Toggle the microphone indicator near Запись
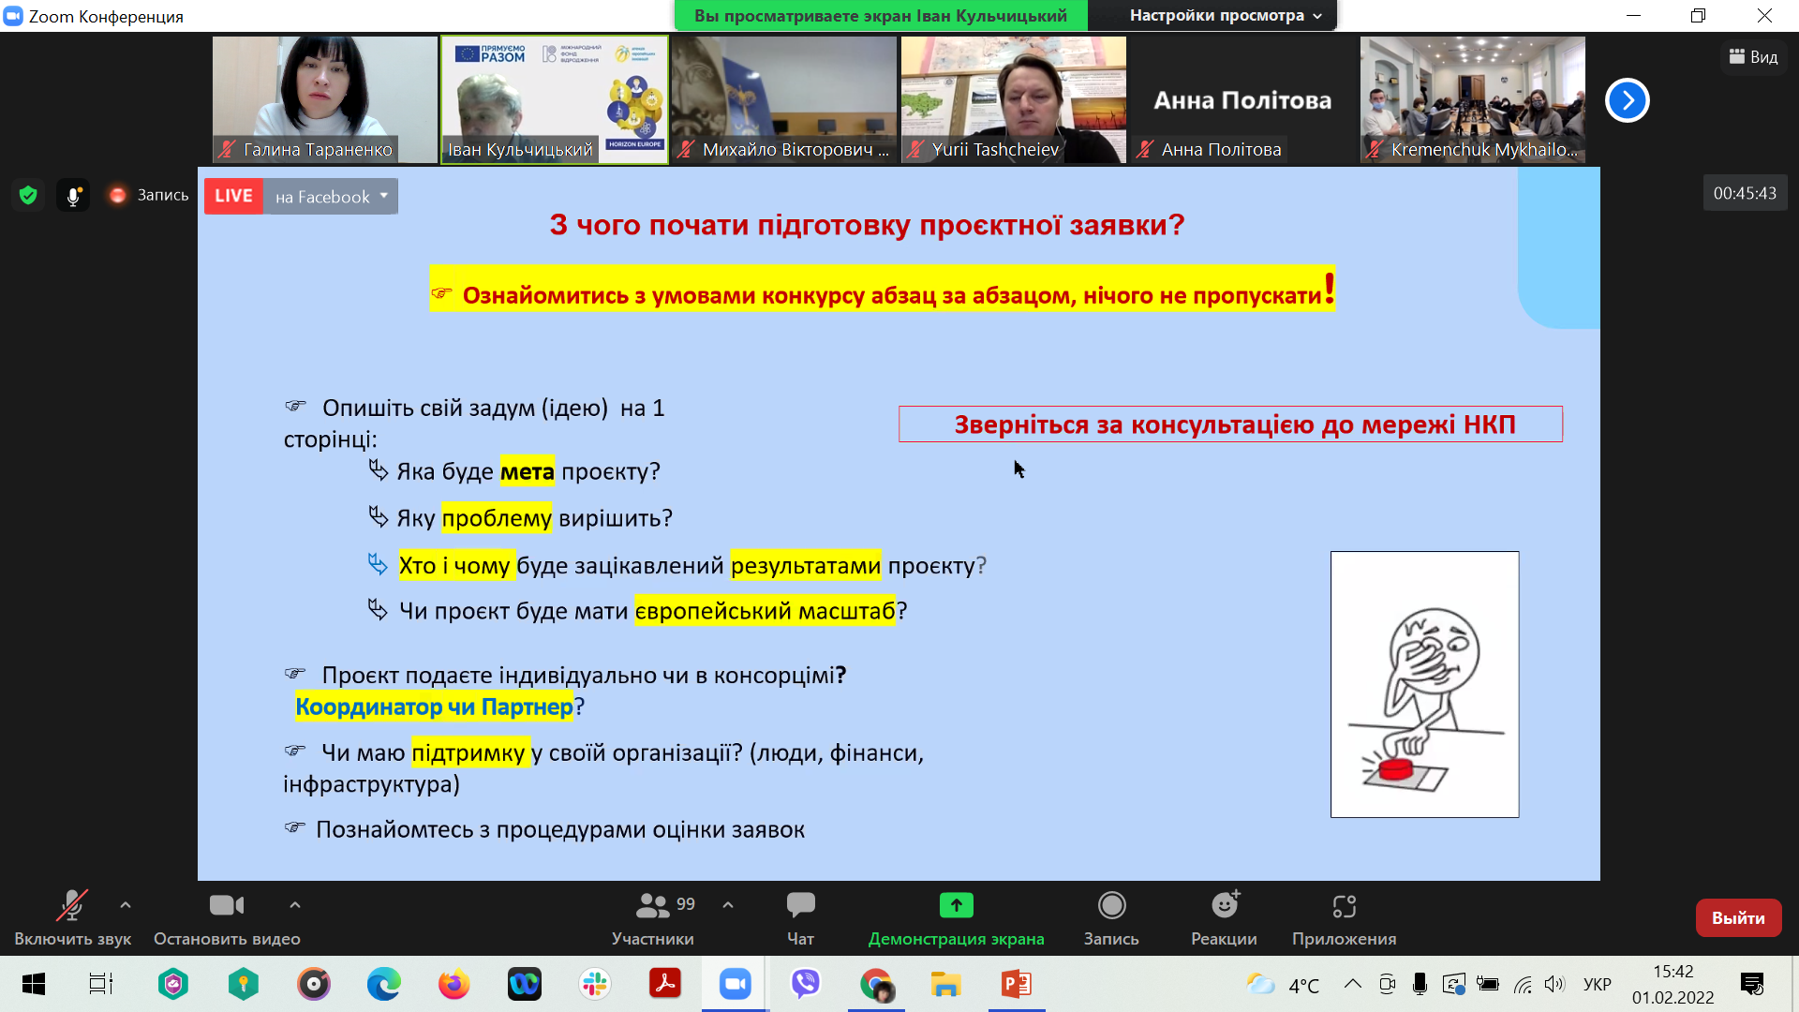The image size is (1799, 1012). point(73,196)
